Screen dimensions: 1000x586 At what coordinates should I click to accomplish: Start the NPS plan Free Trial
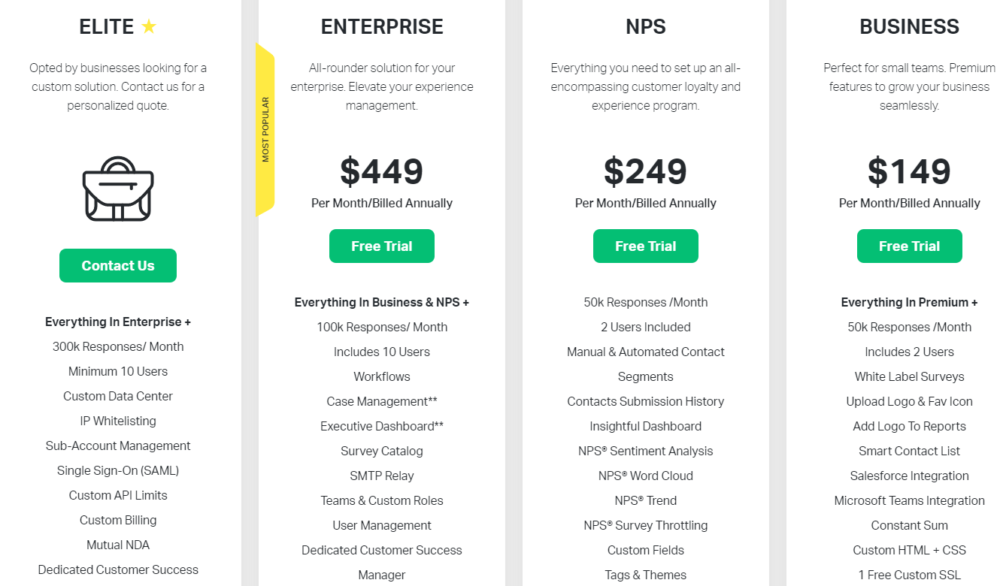click(x=645, y=246)
